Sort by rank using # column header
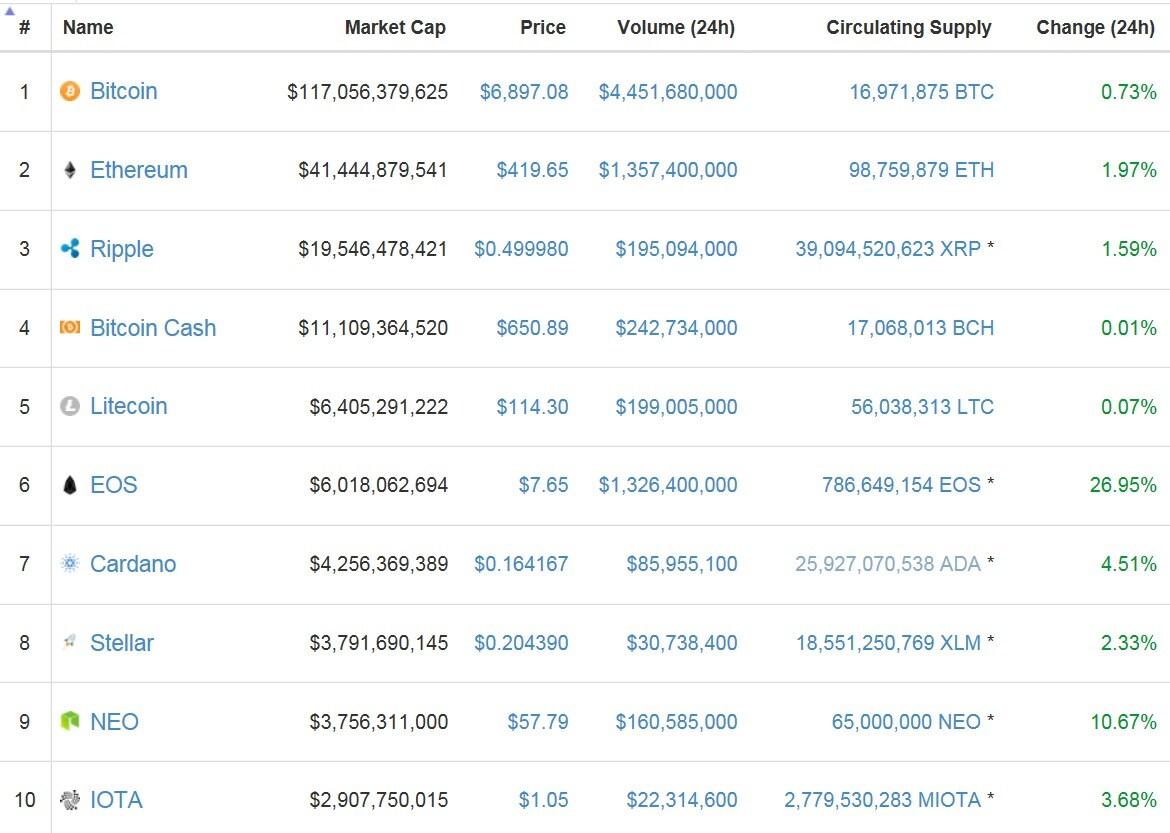Screen dimensions: 1170x833 (24, 28)
